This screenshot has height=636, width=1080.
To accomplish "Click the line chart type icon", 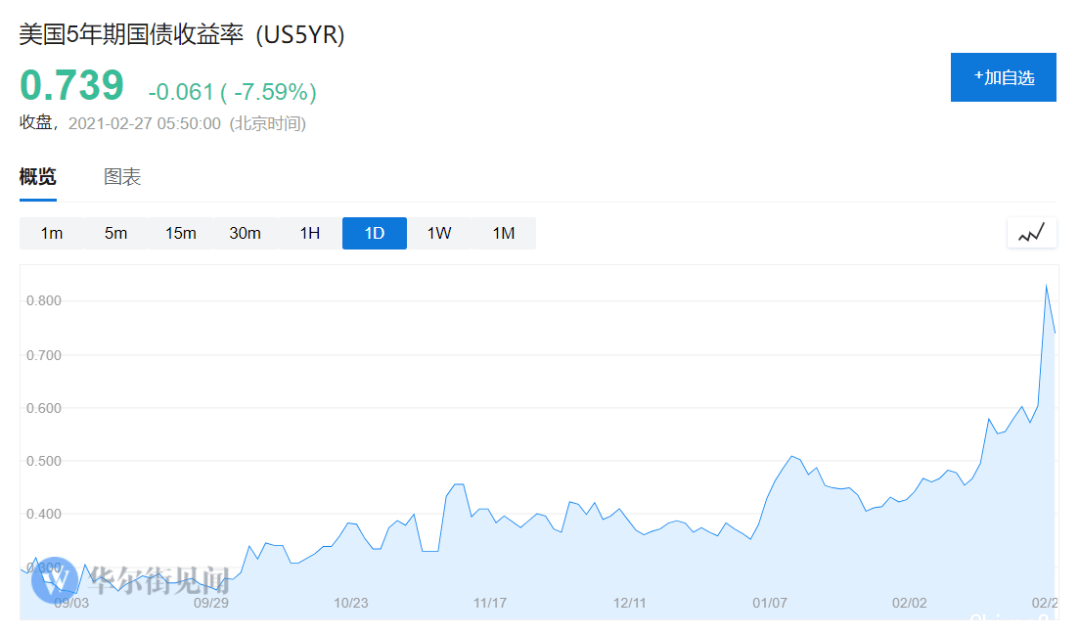I will click(1031, 233).
